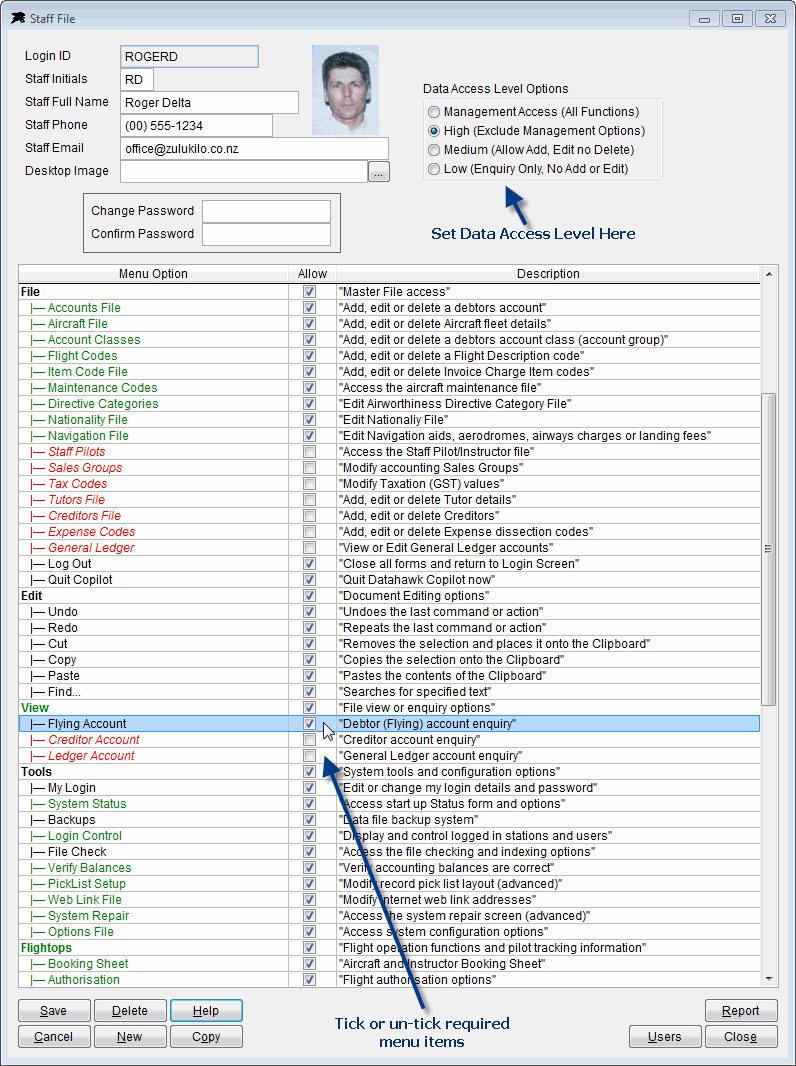
Task: Click the Staff Email field
Action: click(x=254, y=149)
